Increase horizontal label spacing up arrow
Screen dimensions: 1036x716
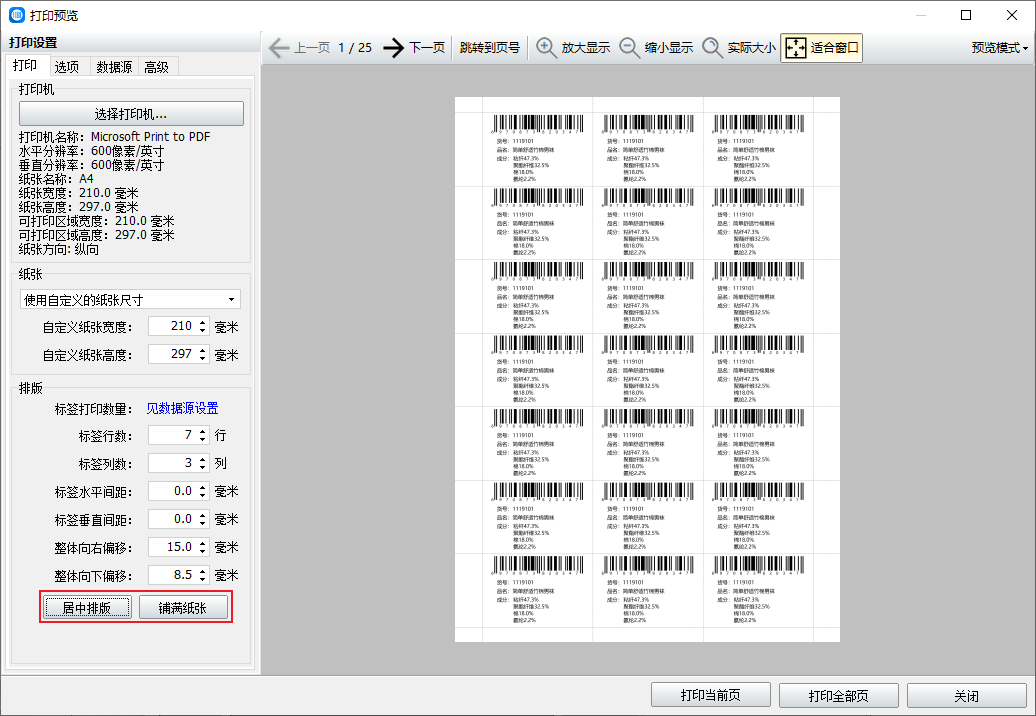203,487
